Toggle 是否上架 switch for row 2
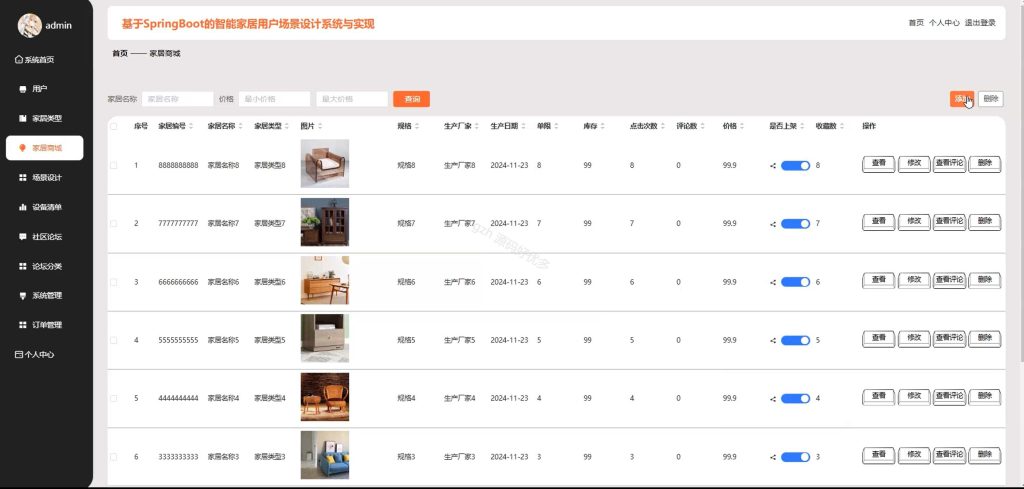This screenshot has width=1024, height=489. coord(795,224)
